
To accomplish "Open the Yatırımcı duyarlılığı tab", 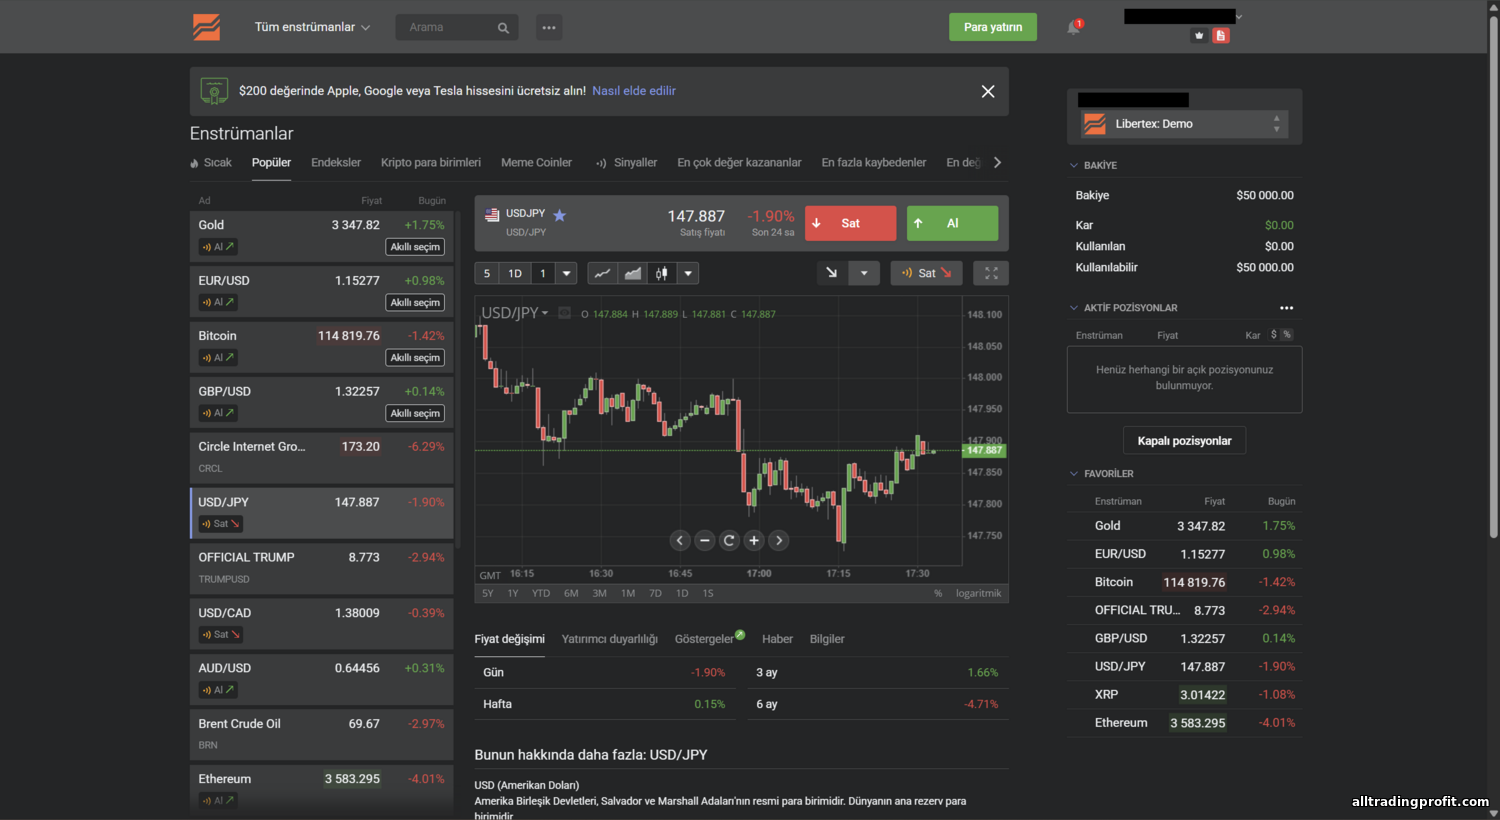I will click(x=610, y=639).
